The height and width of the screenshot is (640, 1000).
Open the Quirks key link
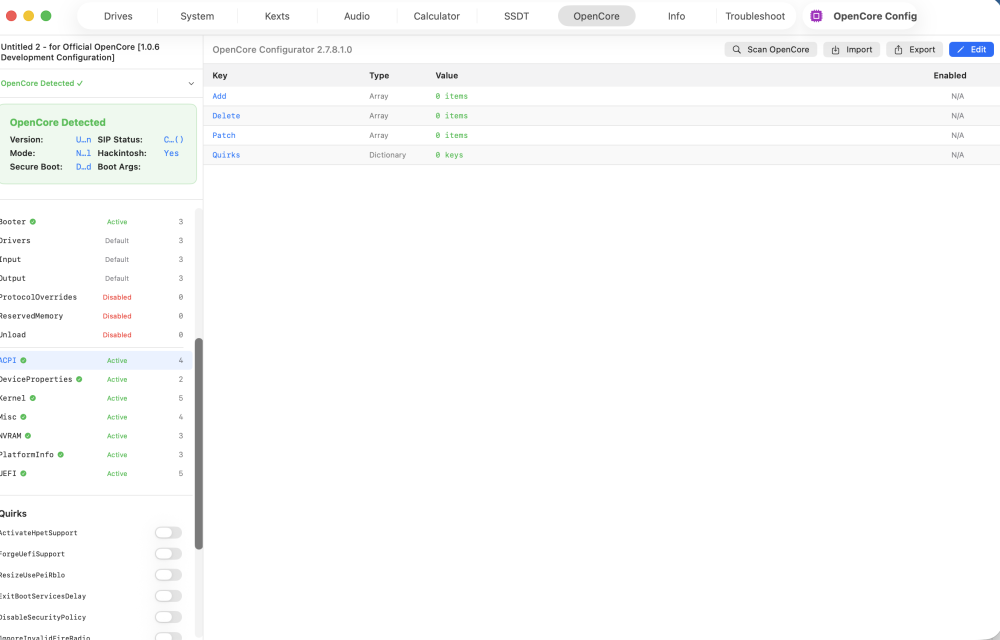[x=226, y=155]
